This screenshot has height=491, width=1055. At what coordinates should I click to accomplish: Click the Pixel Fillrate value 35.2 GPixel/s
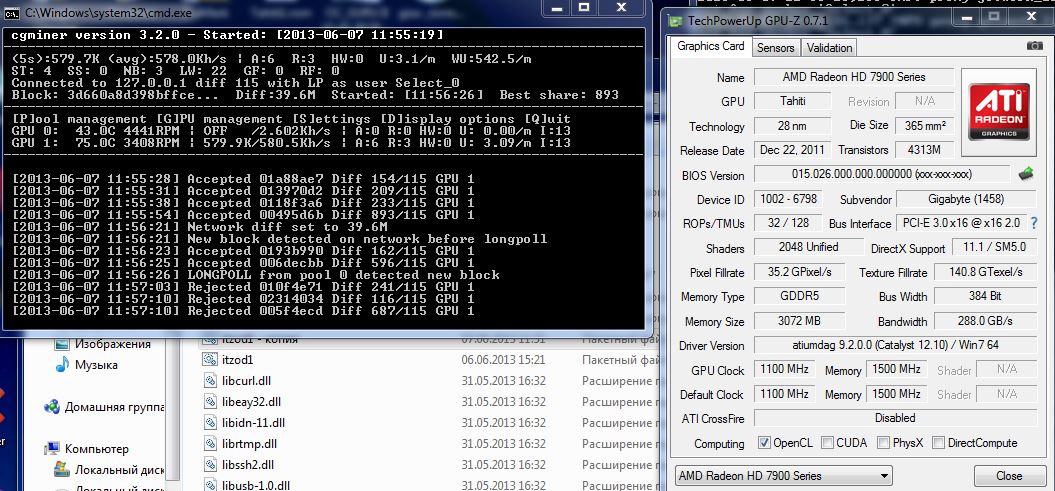(x=801, y=272)
